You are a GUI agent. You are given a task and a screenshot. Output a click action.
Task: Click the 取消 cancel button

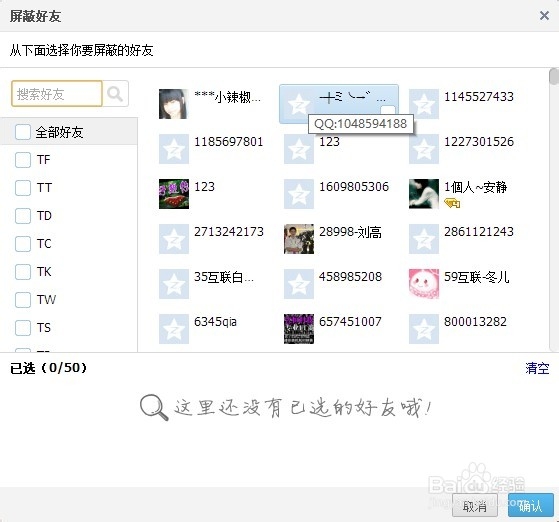coord(475,506)
